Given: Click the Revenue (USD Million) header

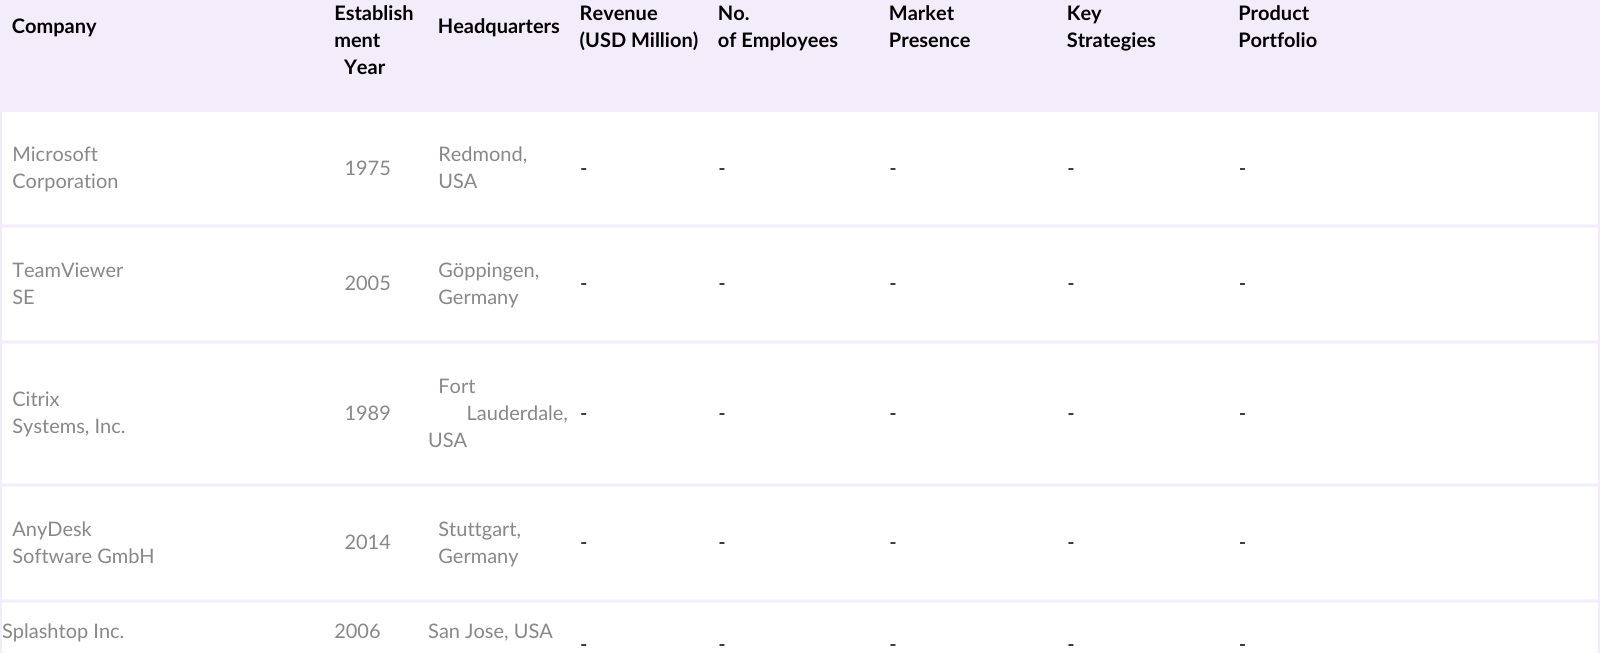Looking at the screenshot, I should (638, 27).
